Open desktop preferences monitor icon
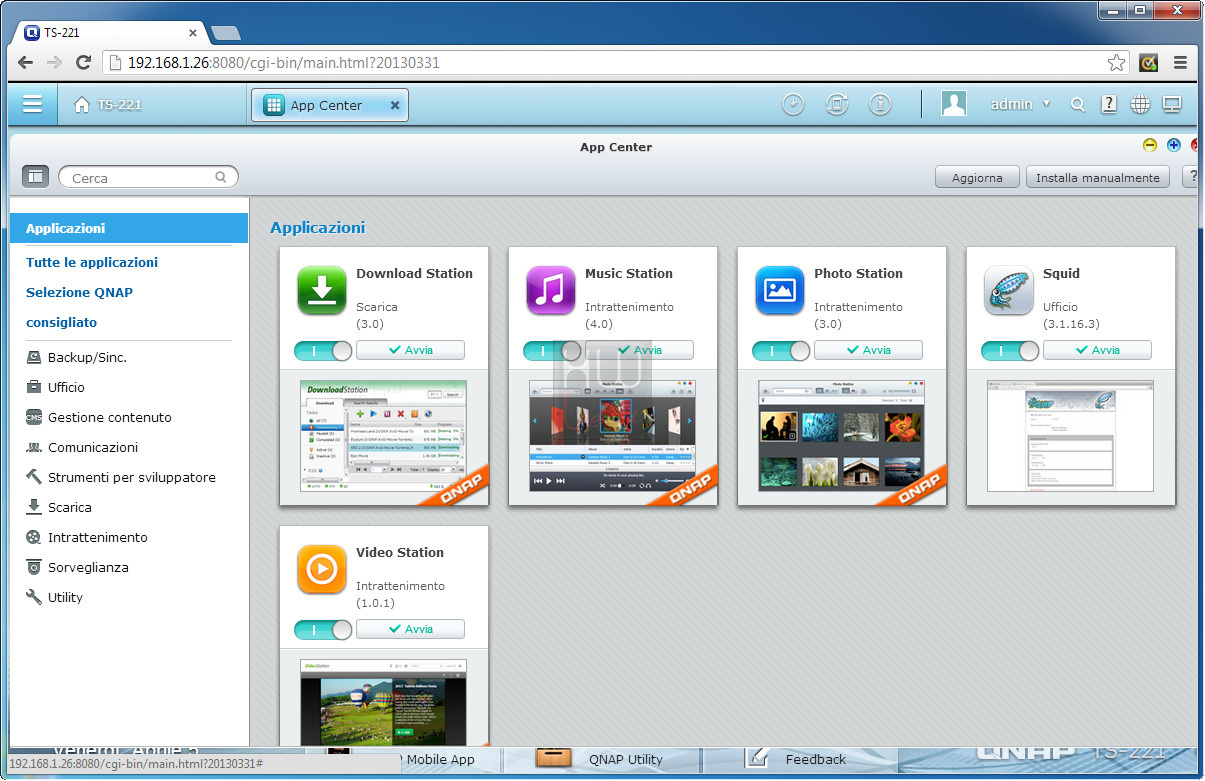The image size is (1205, 781). [x=1172, y=104]
